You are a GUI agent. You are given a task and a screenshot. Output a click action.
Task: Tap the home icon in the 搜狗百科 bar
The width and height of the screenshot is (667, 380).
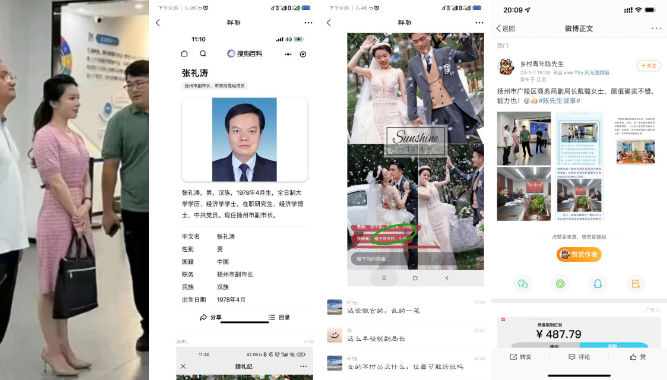184,54
